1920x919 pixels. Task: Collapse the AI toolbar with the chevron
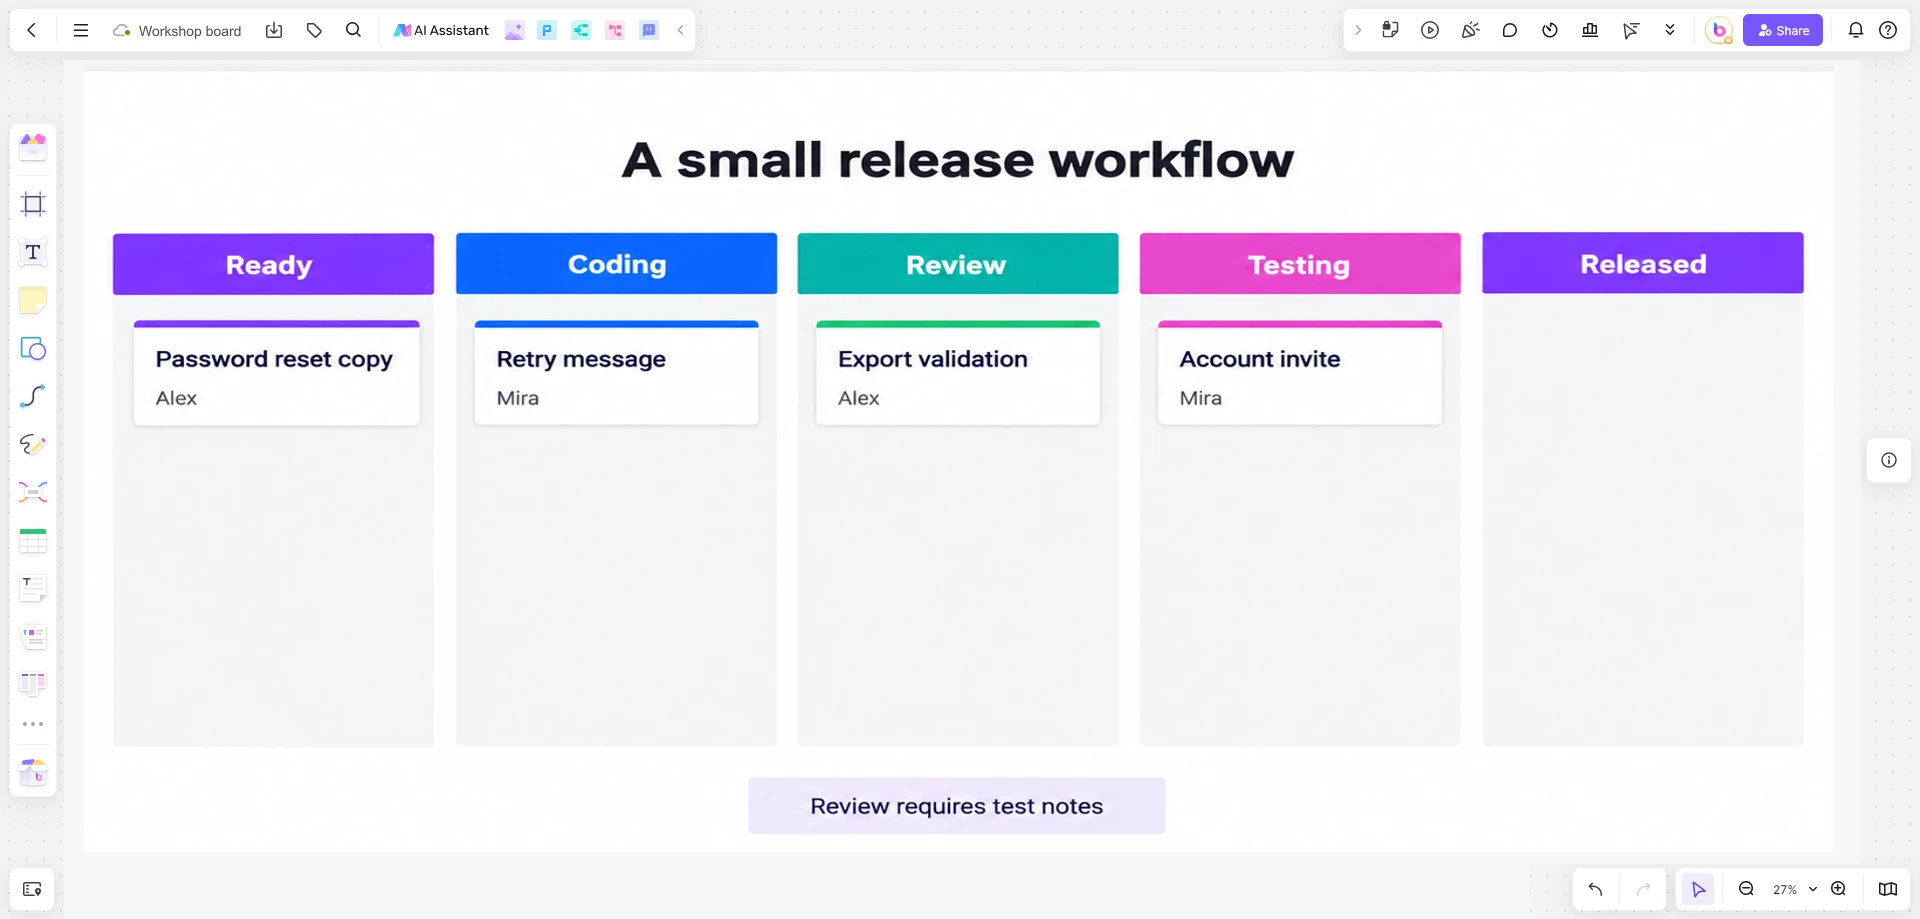[681, 30]
